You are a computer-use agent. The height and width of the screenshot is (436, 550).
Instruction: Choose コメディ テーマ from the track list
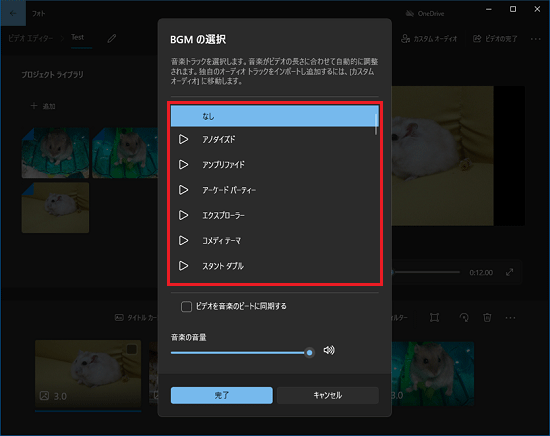(x=274, y=240)
